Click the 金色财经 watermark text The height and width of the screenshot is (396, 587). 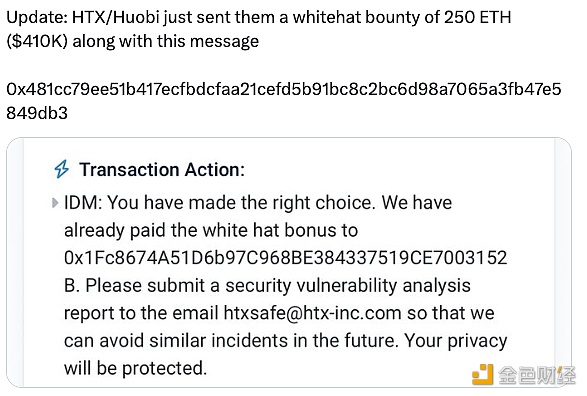click(536, 375)
